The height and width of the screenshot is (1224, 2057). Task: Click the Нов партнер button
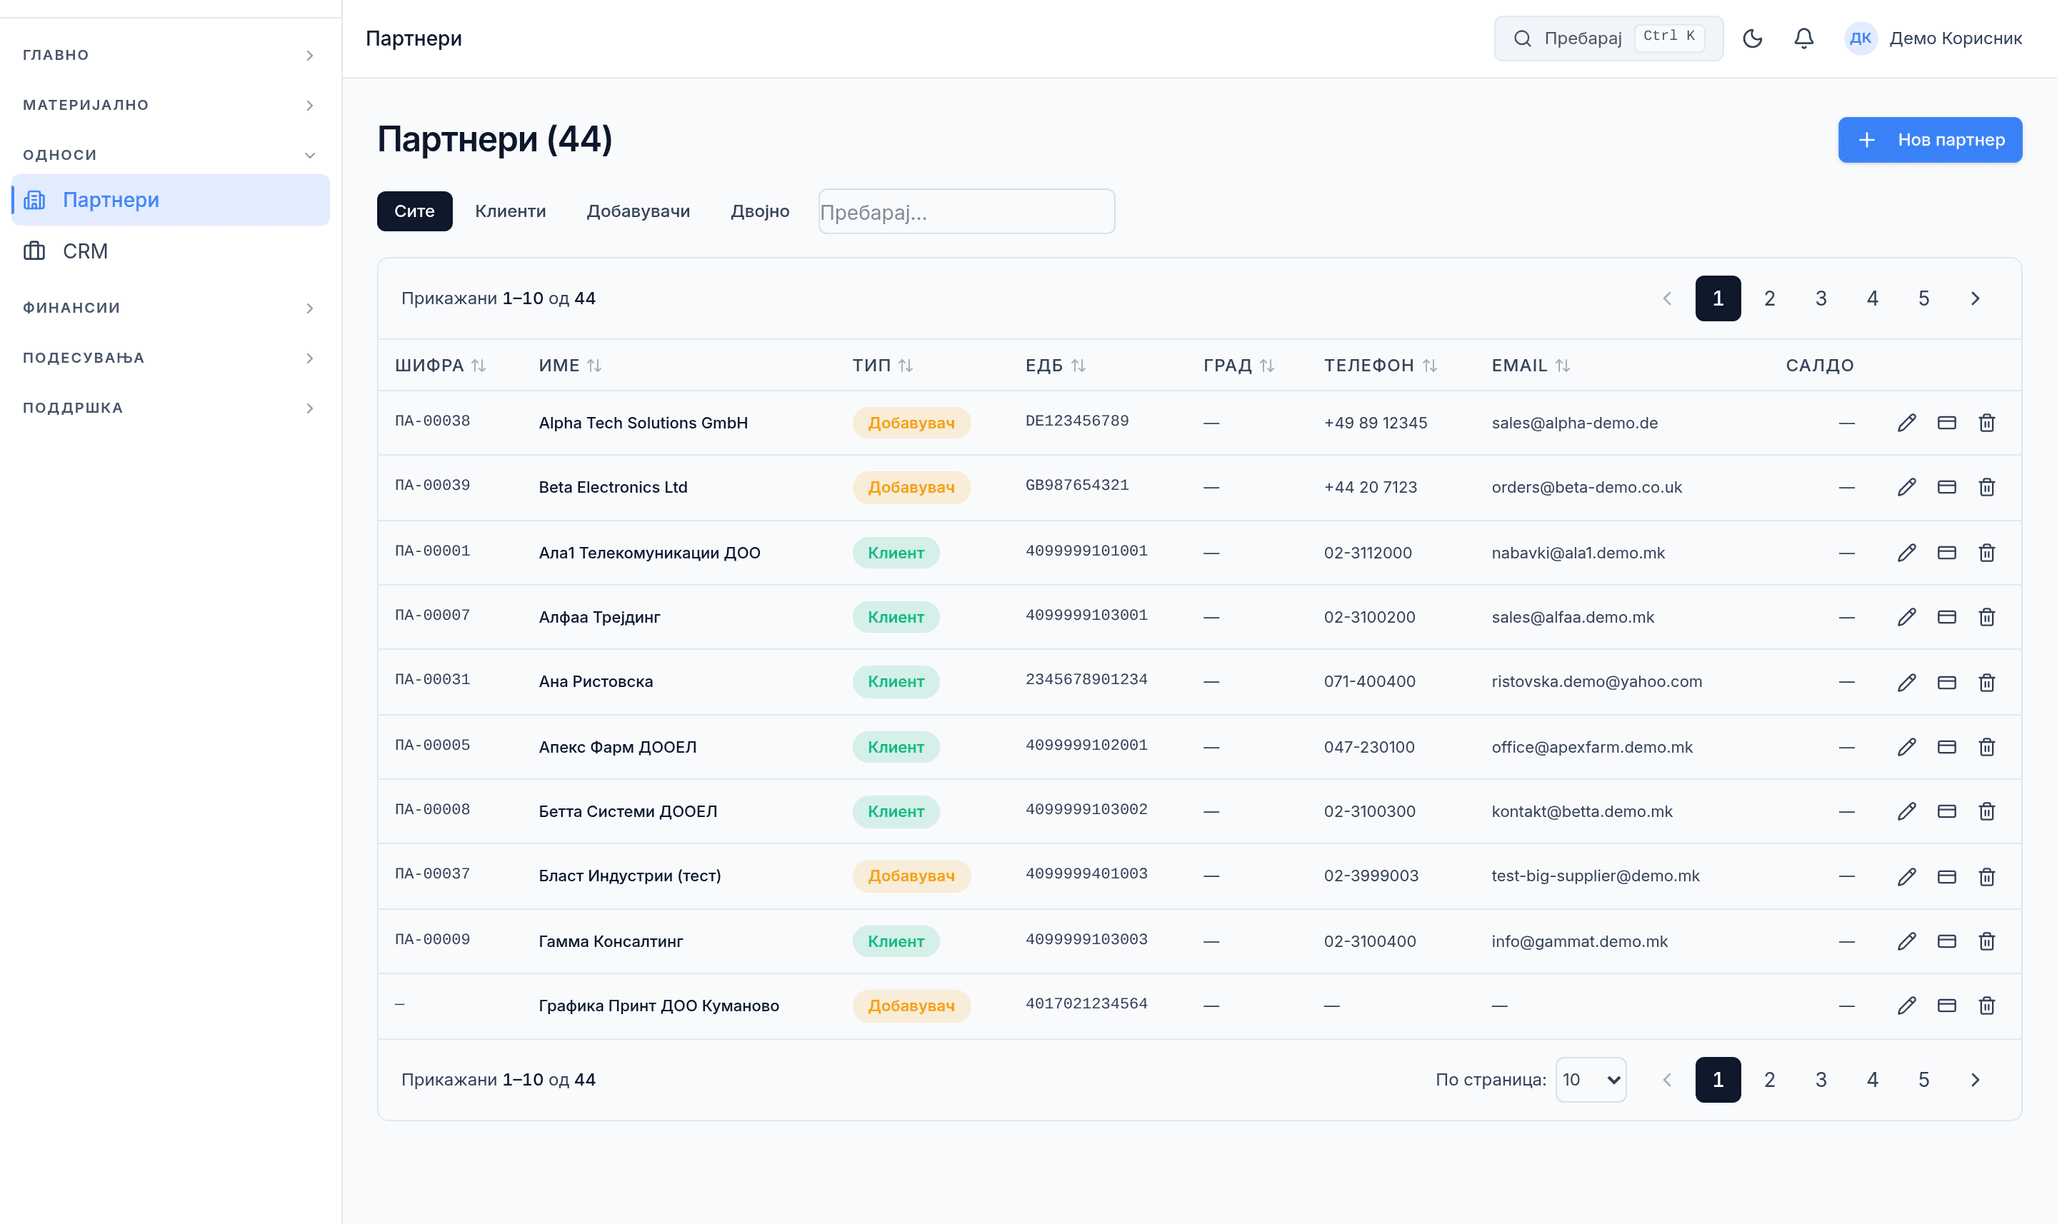coord(1930,140)
